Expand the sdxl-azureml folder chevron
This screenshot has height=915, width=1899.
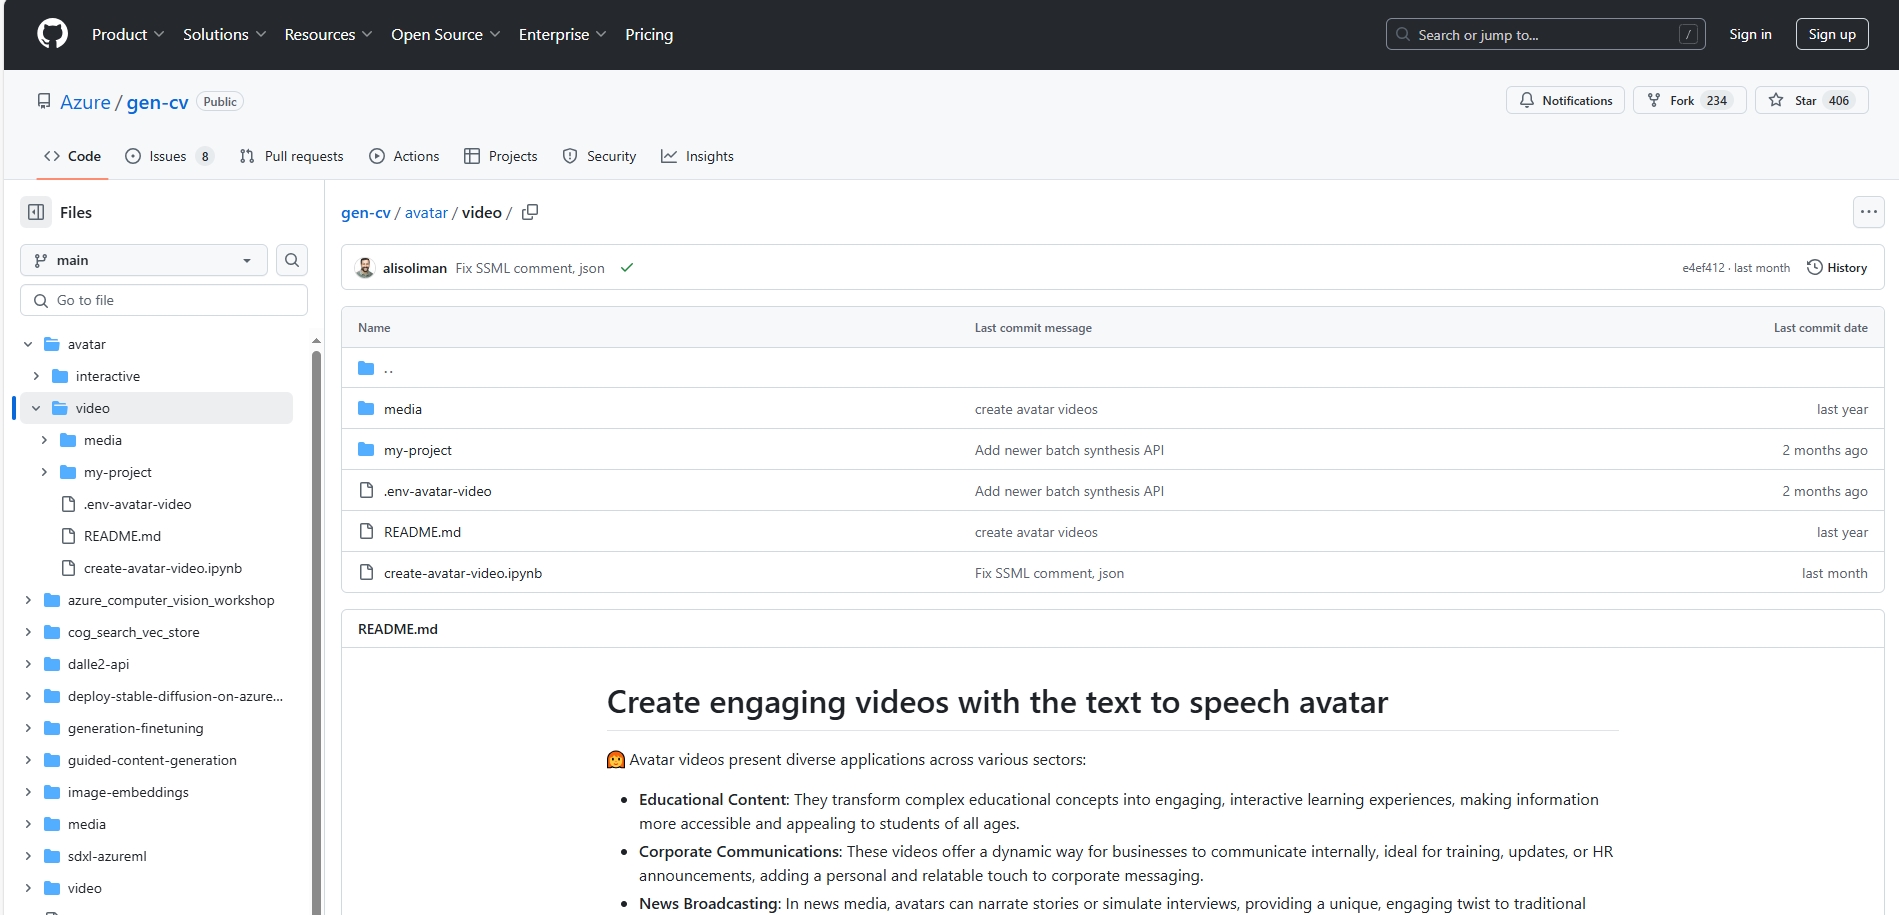point(28,856)
